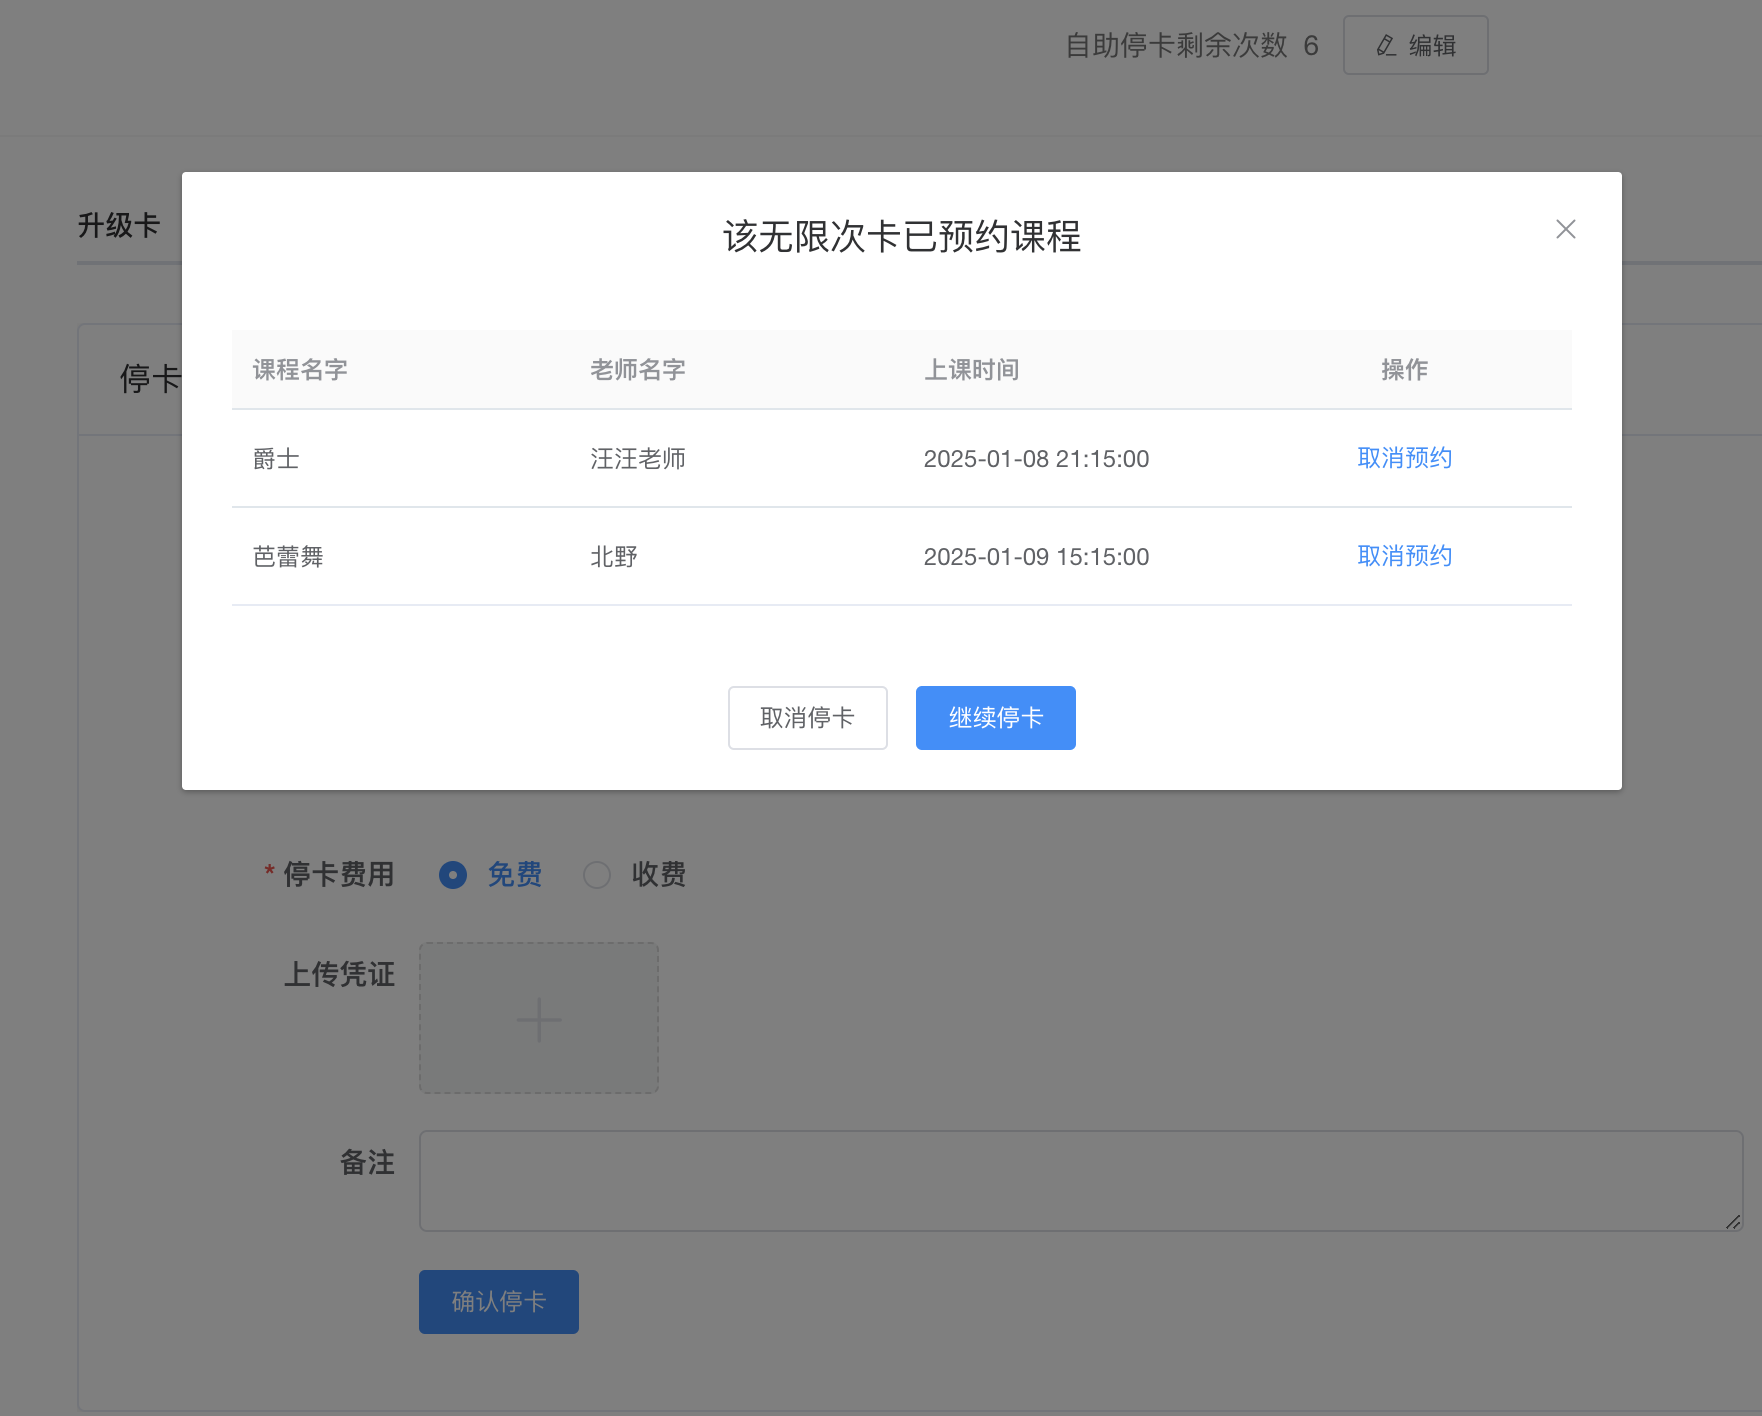Click the 课程名字 column header
The height and width of the screenshot is (1416, 1762).
pyautogui.click(x=300, y=370)
